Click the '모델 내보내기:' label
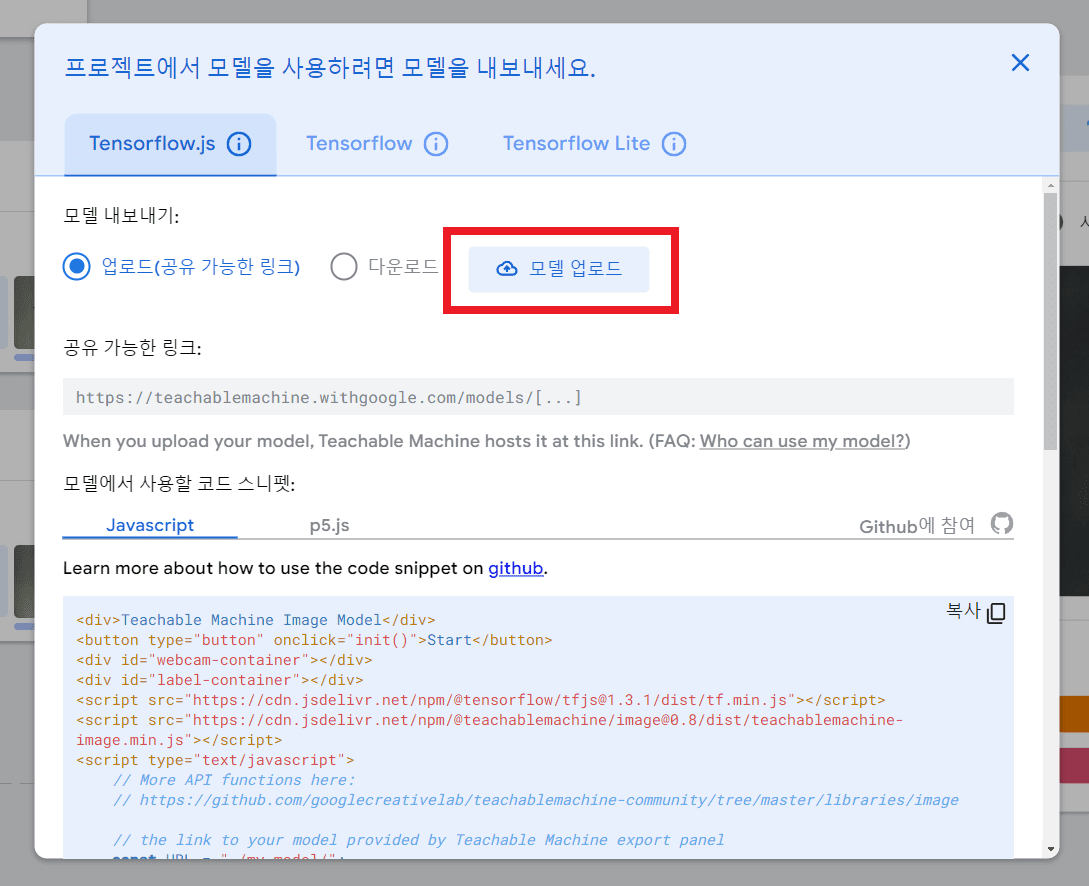 pyautogui.click(x=121, y=216)
